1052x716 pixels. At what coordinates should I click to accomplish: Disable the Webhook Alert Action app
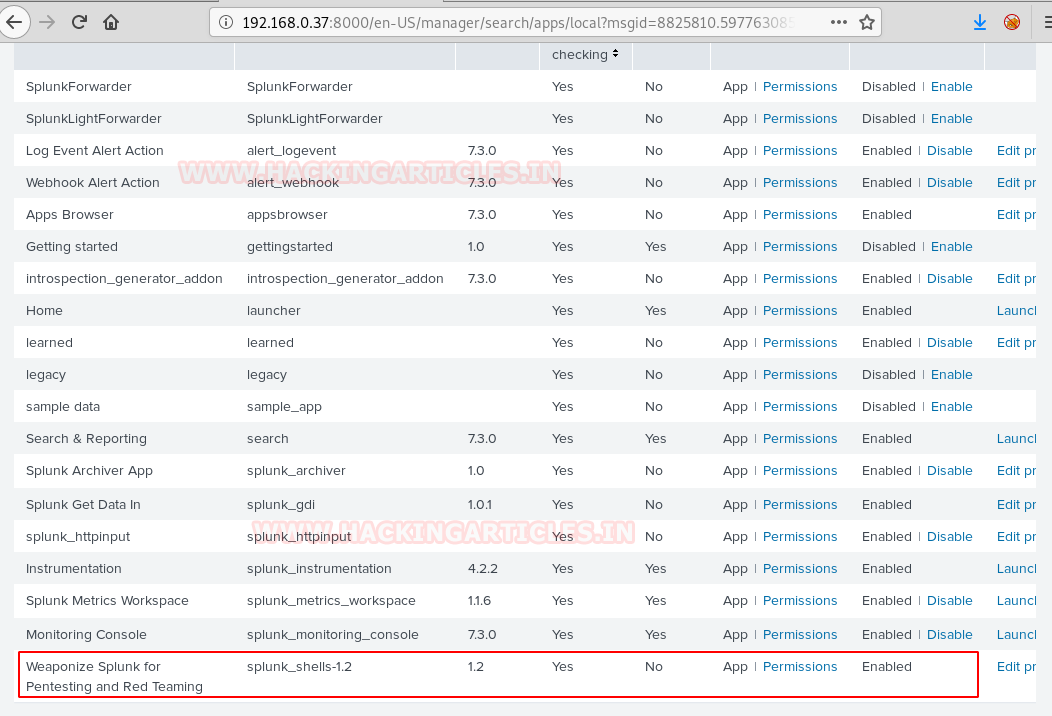click(949, 183)
